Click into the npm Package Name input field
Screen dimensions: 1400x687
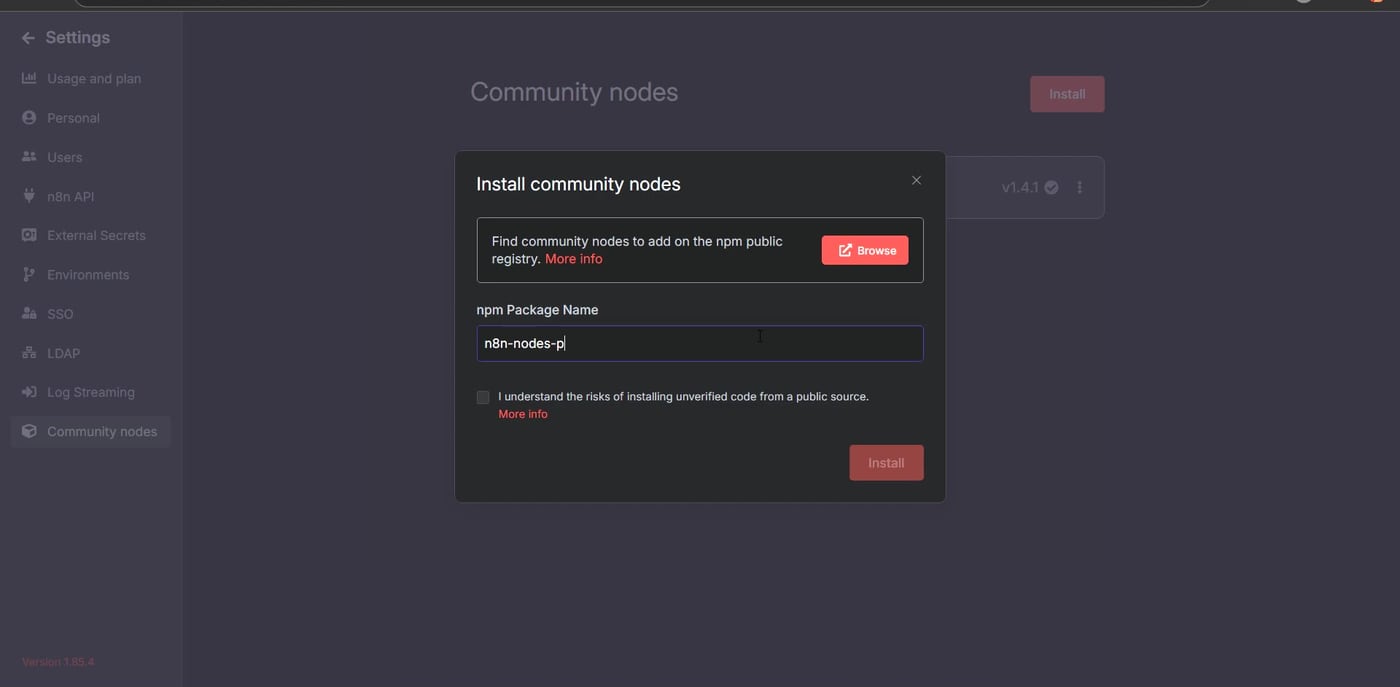point(700,343)
